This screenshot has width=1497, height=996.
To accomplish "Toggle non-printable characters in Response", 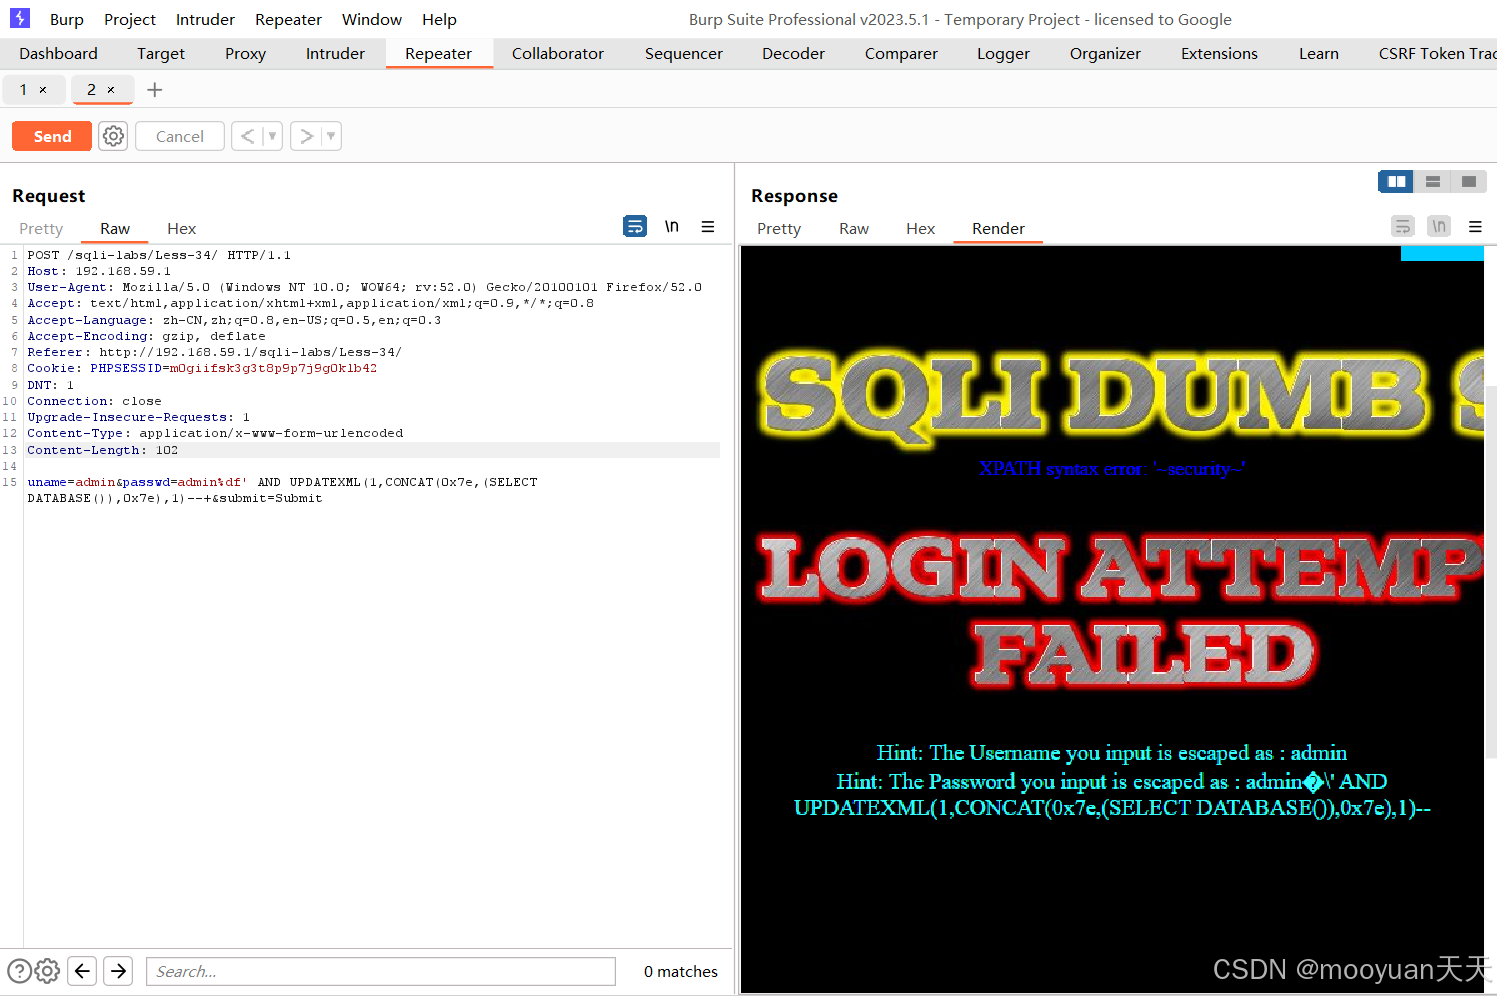I will click(x=1439, y=227).
